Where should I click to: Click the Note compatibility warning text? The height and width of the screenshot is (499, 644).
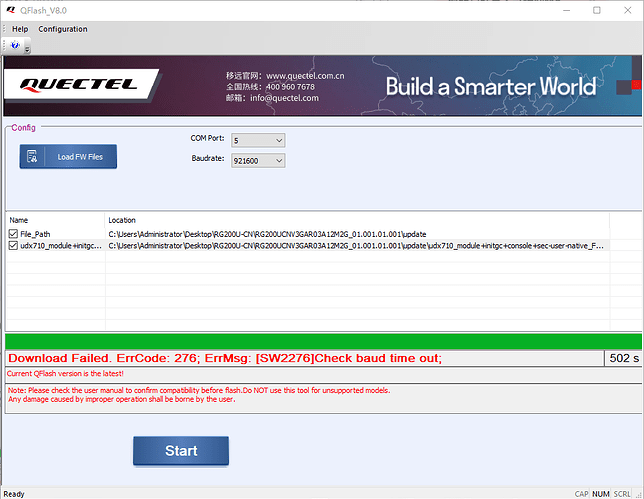pyautogui.click(x=199, y=395)
